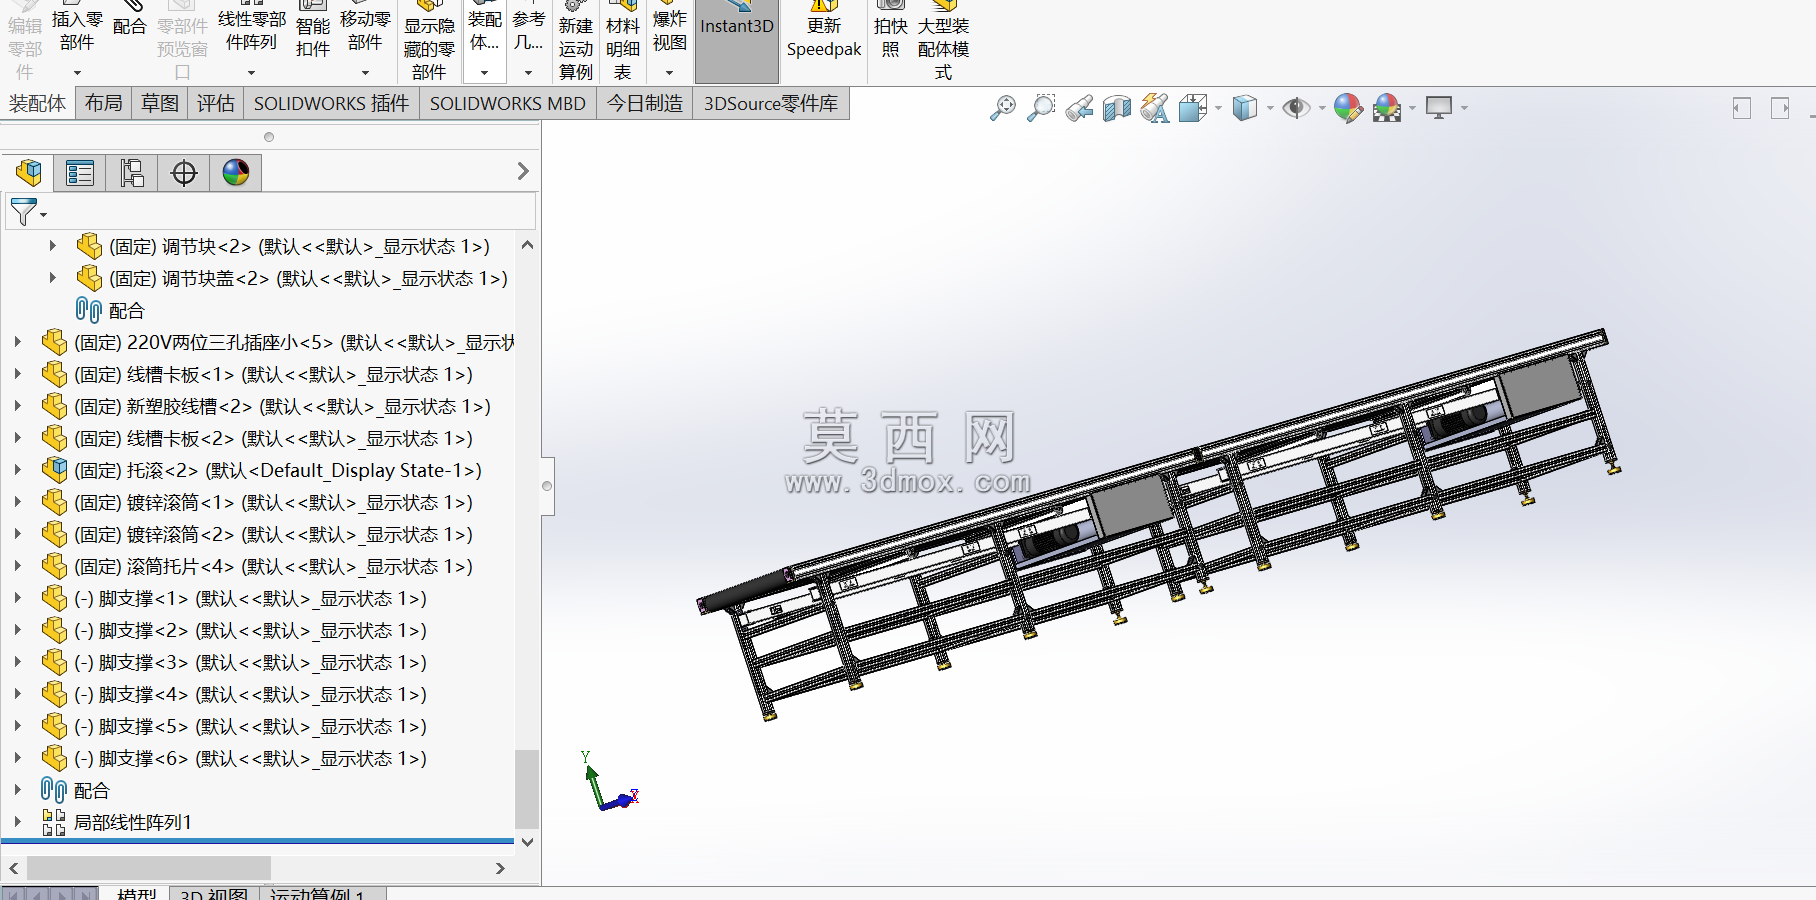Click Dynamic Annotation Views icon

pyautogui.click(x=1155, y=108)
